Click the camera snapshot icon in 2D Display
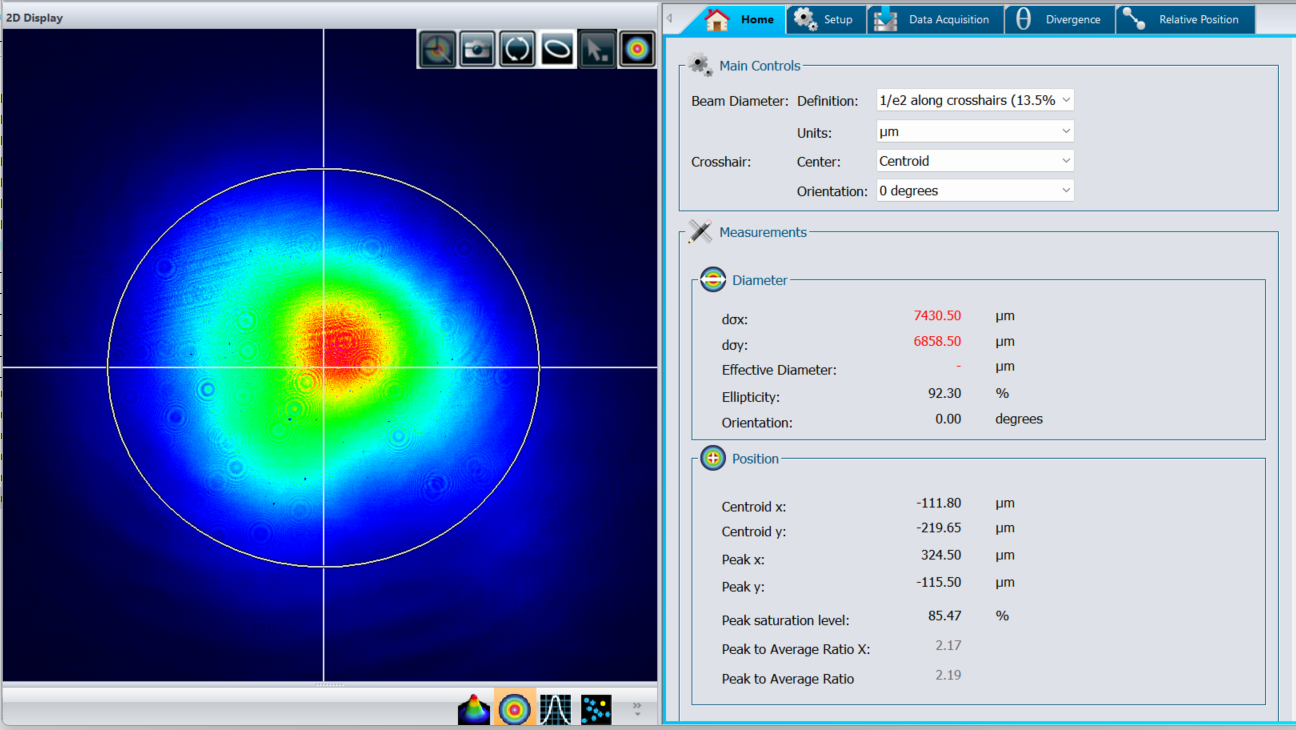Image resolution: width=1296 pixels, height=730 pixels. pos(477,49)
